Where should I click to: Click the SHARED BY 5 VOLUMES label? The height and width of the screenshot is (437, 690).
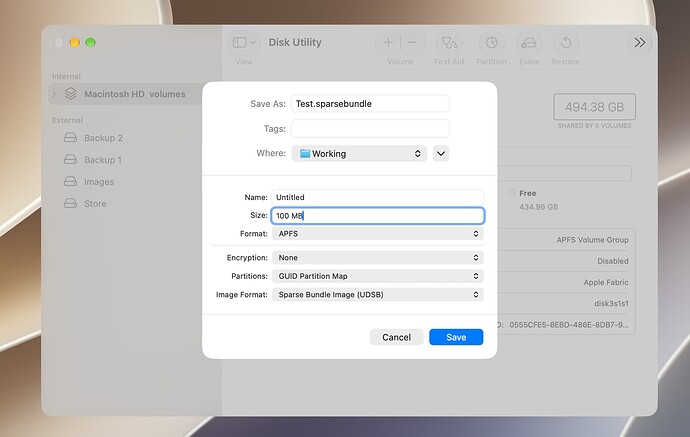click(x=594, y=126)
